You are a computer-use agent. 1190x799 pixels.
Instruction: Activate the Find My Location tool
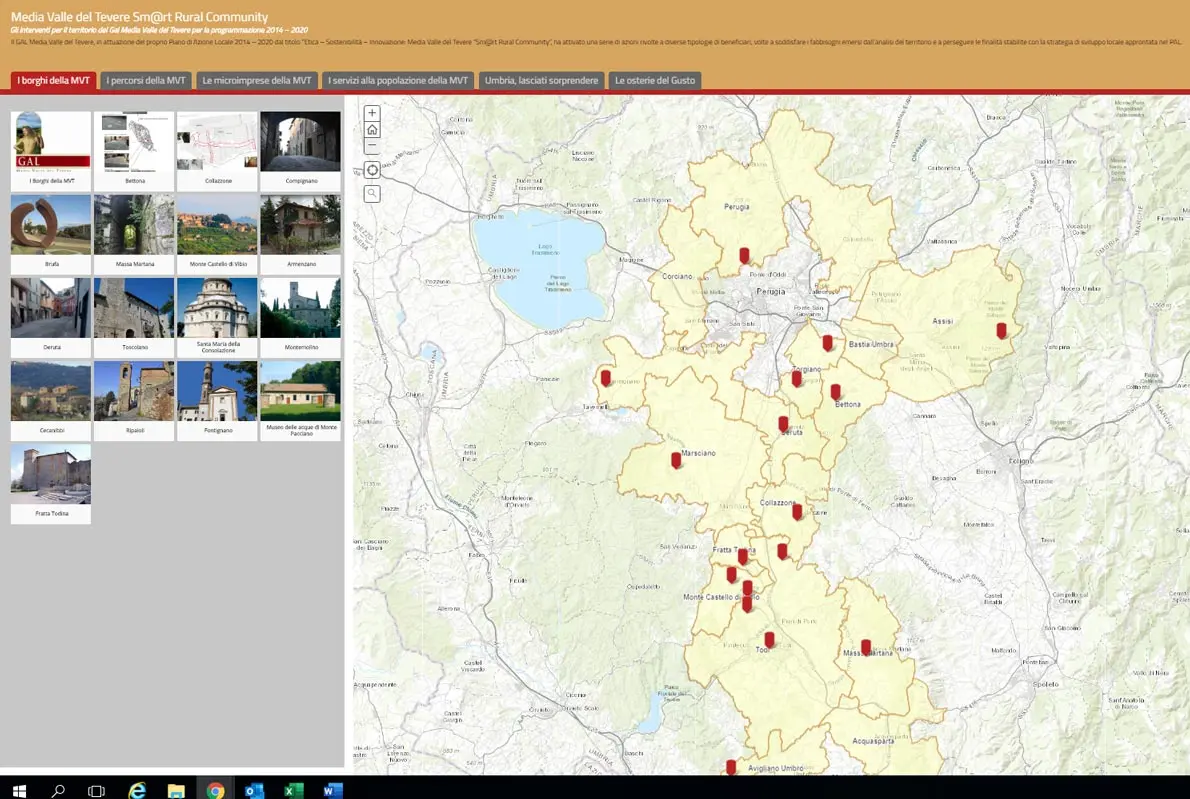click(x=371, y=169)
